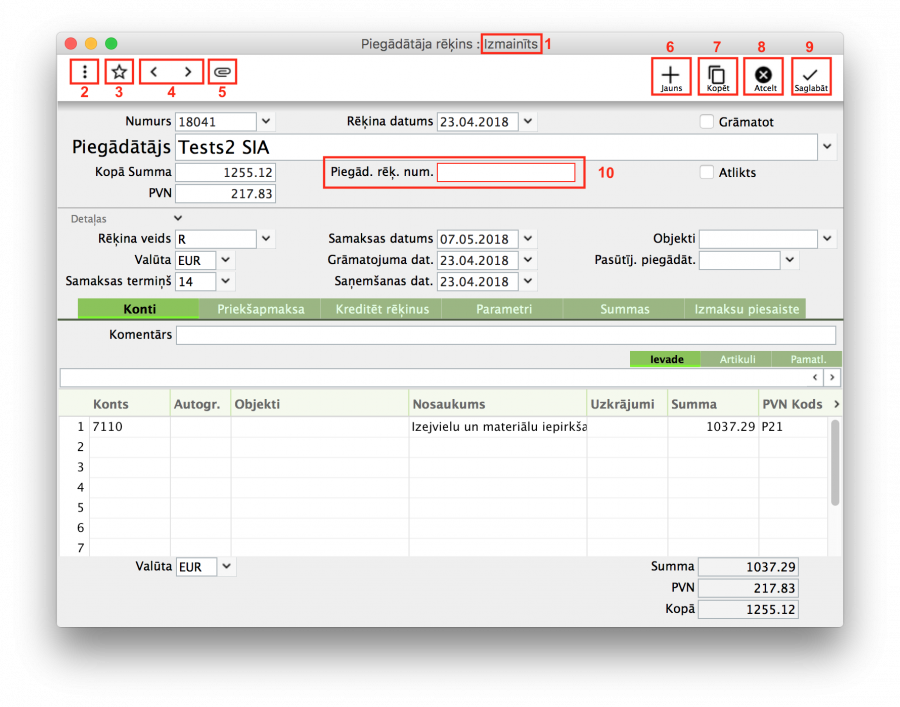Viewport: 900px width, 707px height.
Task: Open the Valūta EUR dropdown in details
Action: (226, 260)
